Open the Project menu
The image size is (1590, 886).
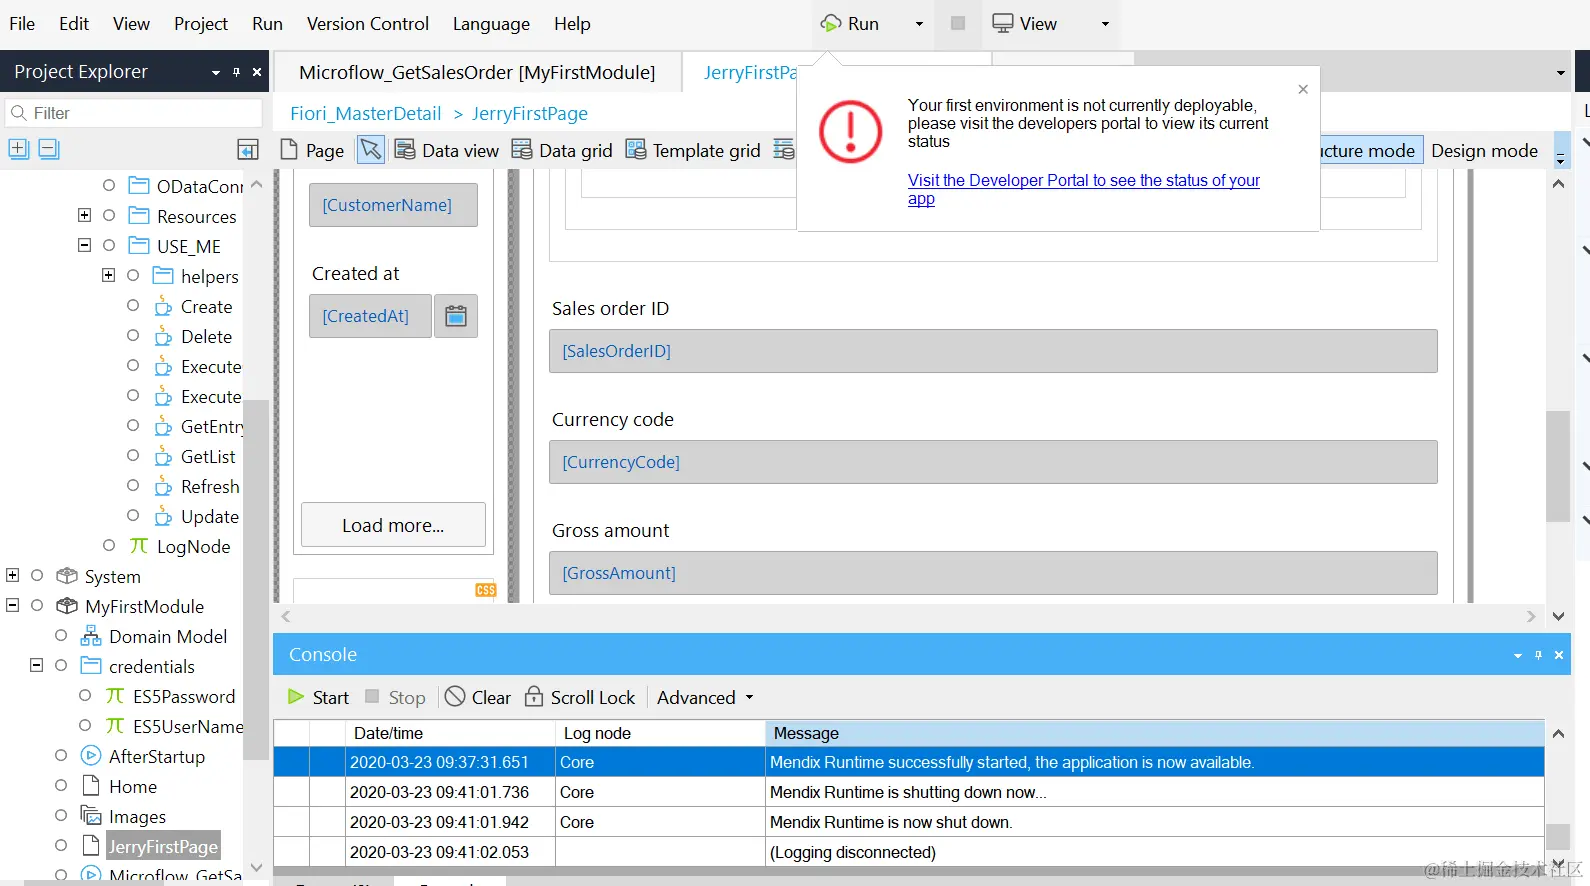(201, 23)
